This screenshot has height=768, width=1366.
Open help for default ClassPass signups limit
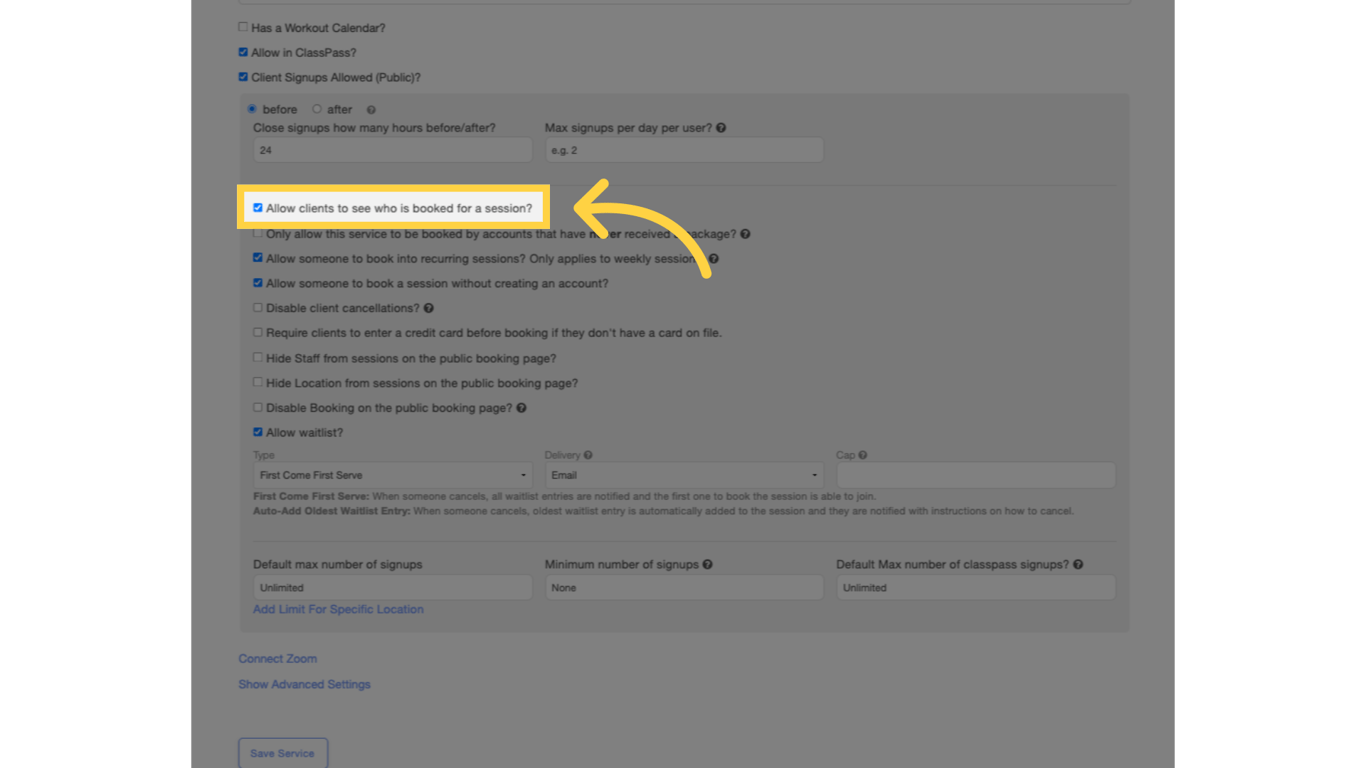pos(1078,564)
